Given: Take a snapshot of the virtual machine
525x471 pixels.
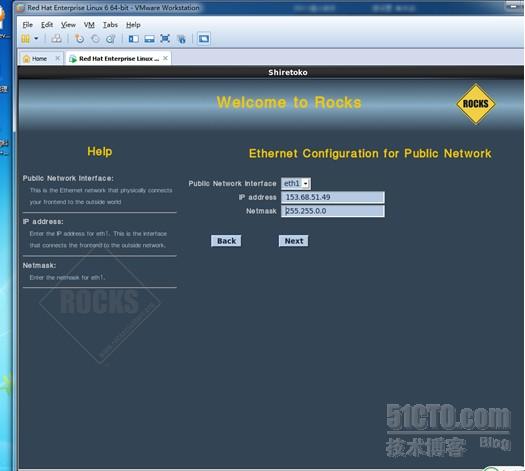Looking at the screenshot, I should pyautogui.click(x=79, y=39).
